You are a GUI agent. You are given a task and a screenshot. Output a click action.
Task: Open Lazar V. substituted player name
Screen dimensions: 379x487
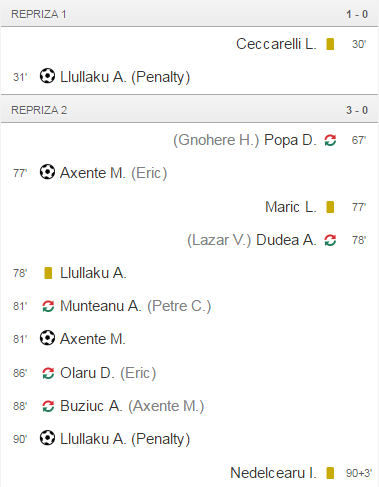[x=219, y=240]
